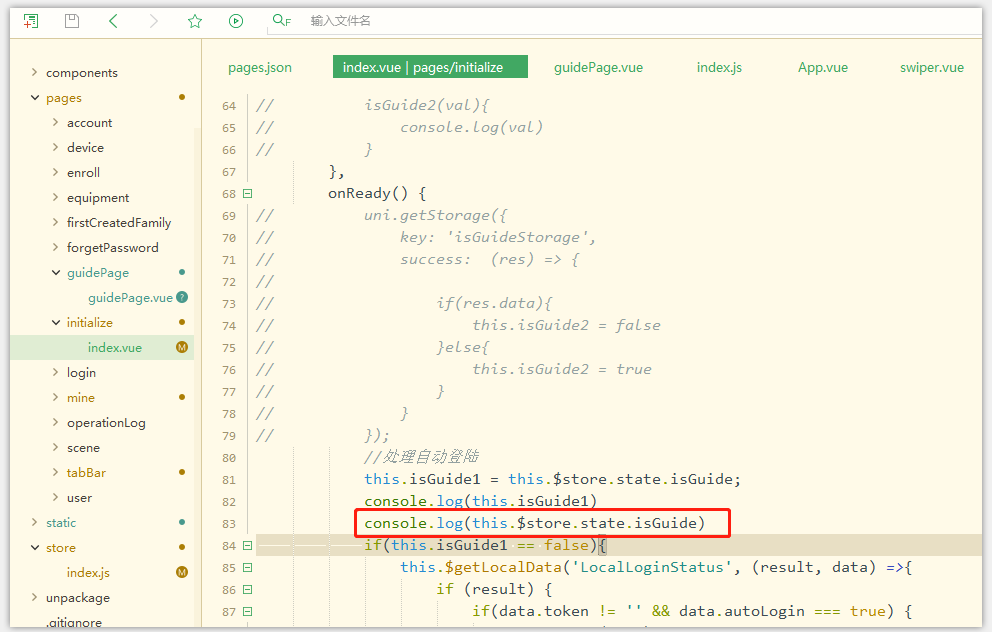Toggle code fold on line 87
This screenshot has height=632, width=992.
[x=247, y=612]
